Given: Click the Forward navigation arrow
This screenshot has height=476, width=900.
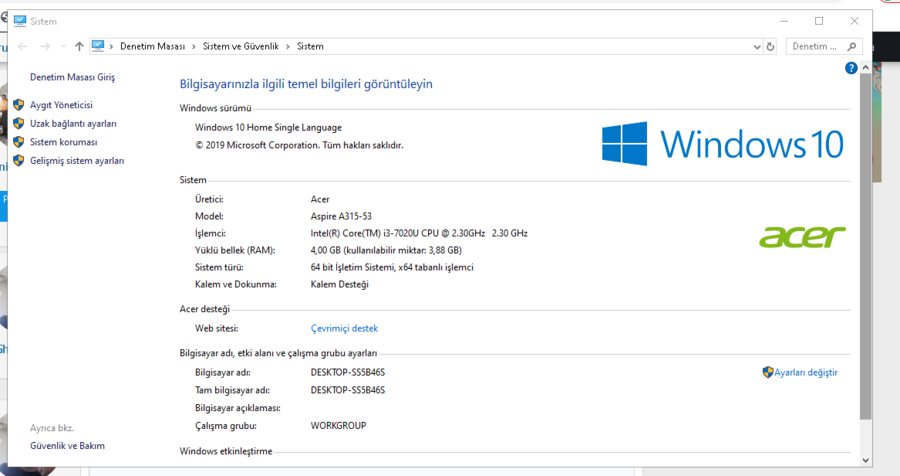Looking at the screenshot, I should 45,47.
